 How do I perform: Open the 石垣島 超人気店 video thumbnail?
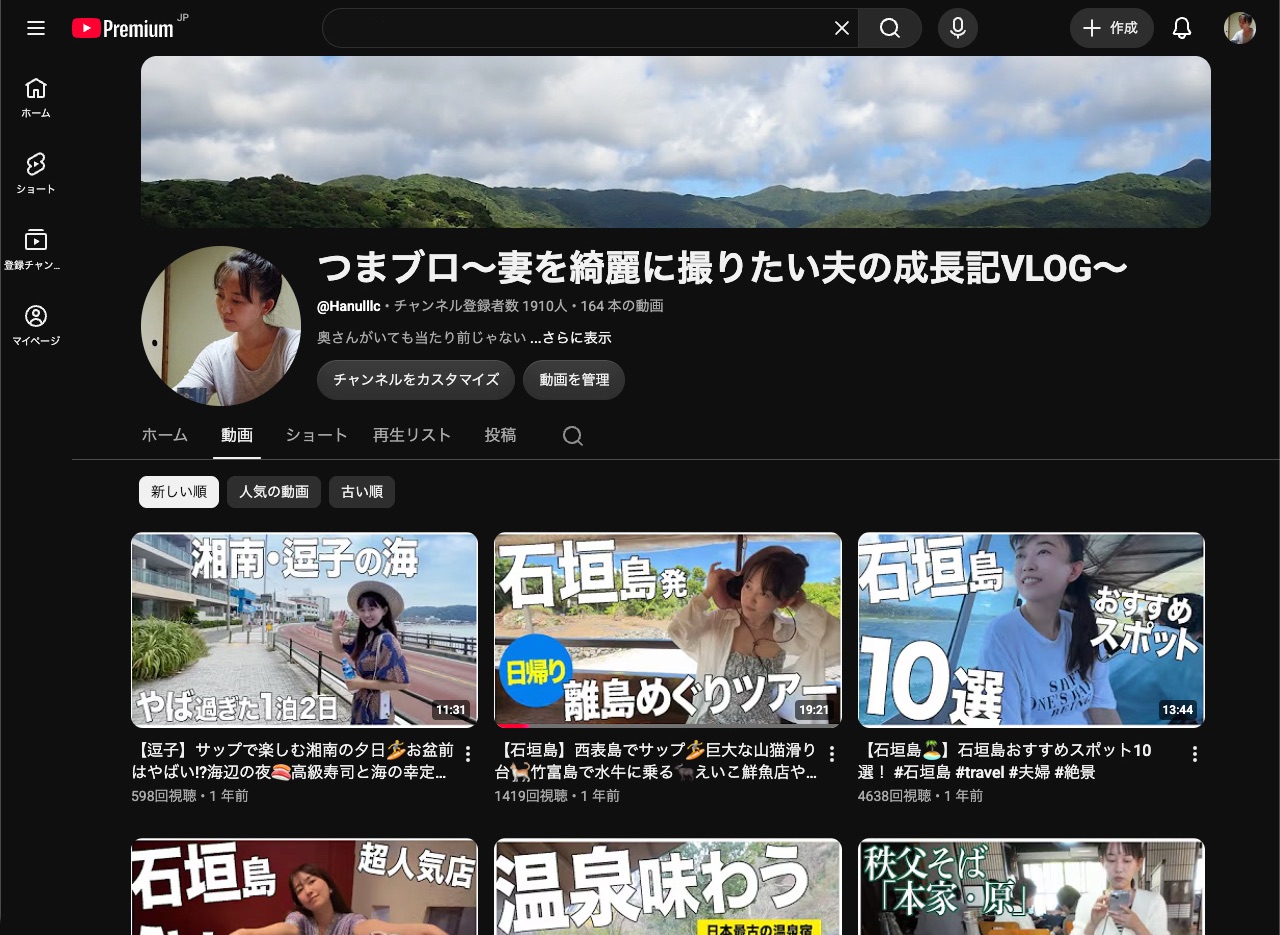[x=305, y=887]
